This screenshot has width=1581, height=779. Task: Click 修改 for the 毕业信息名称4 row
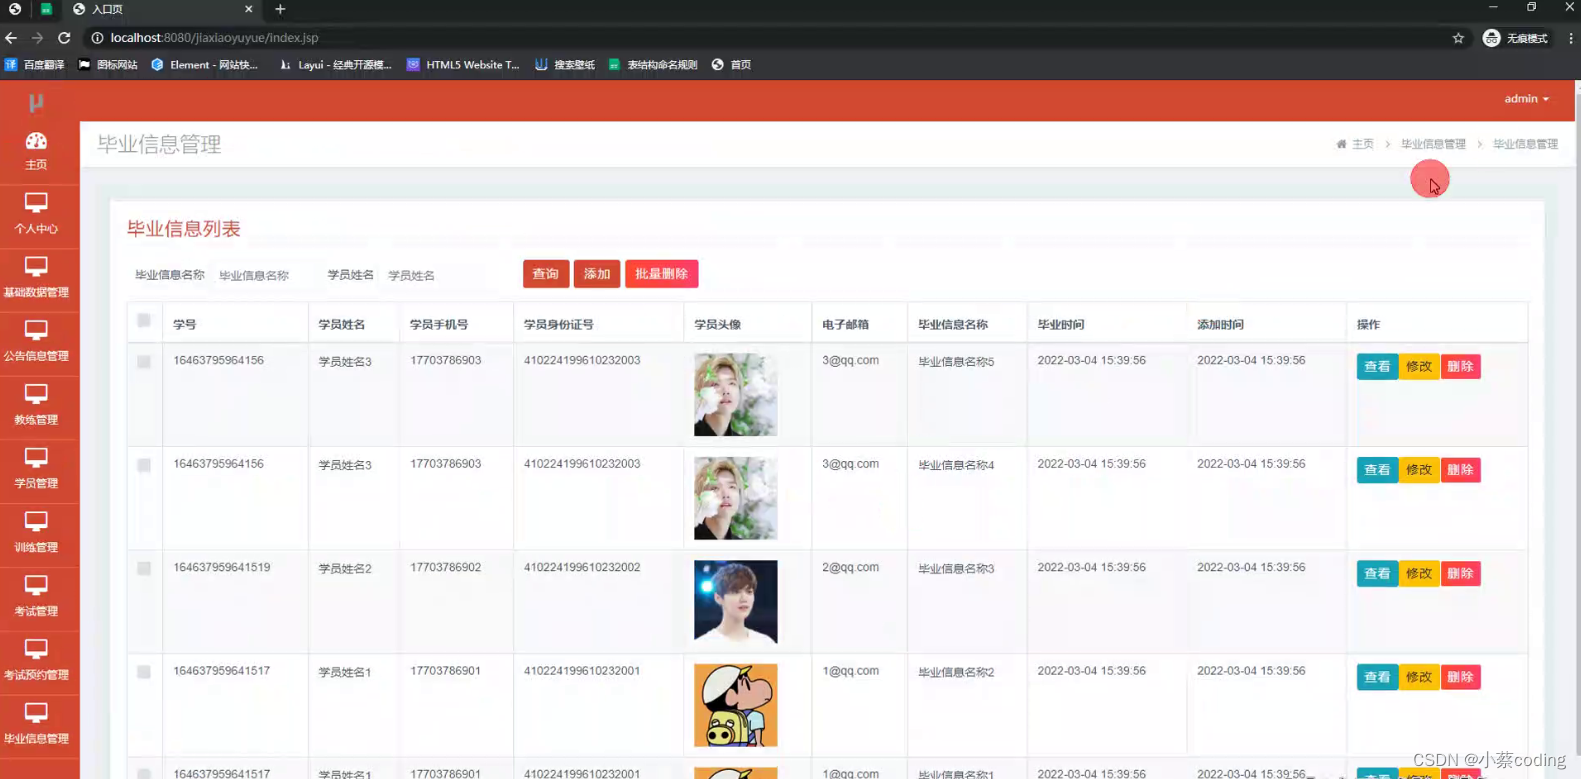pos(1419,470)
